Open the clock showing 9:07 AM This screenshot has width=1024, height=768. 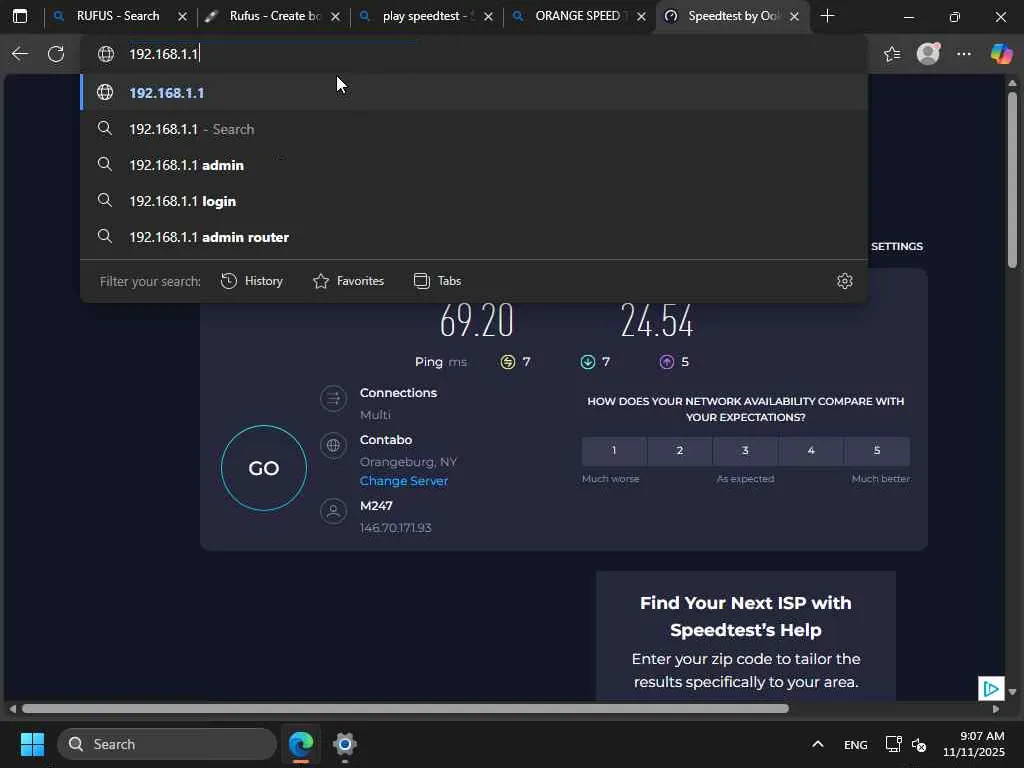[974, 744]
